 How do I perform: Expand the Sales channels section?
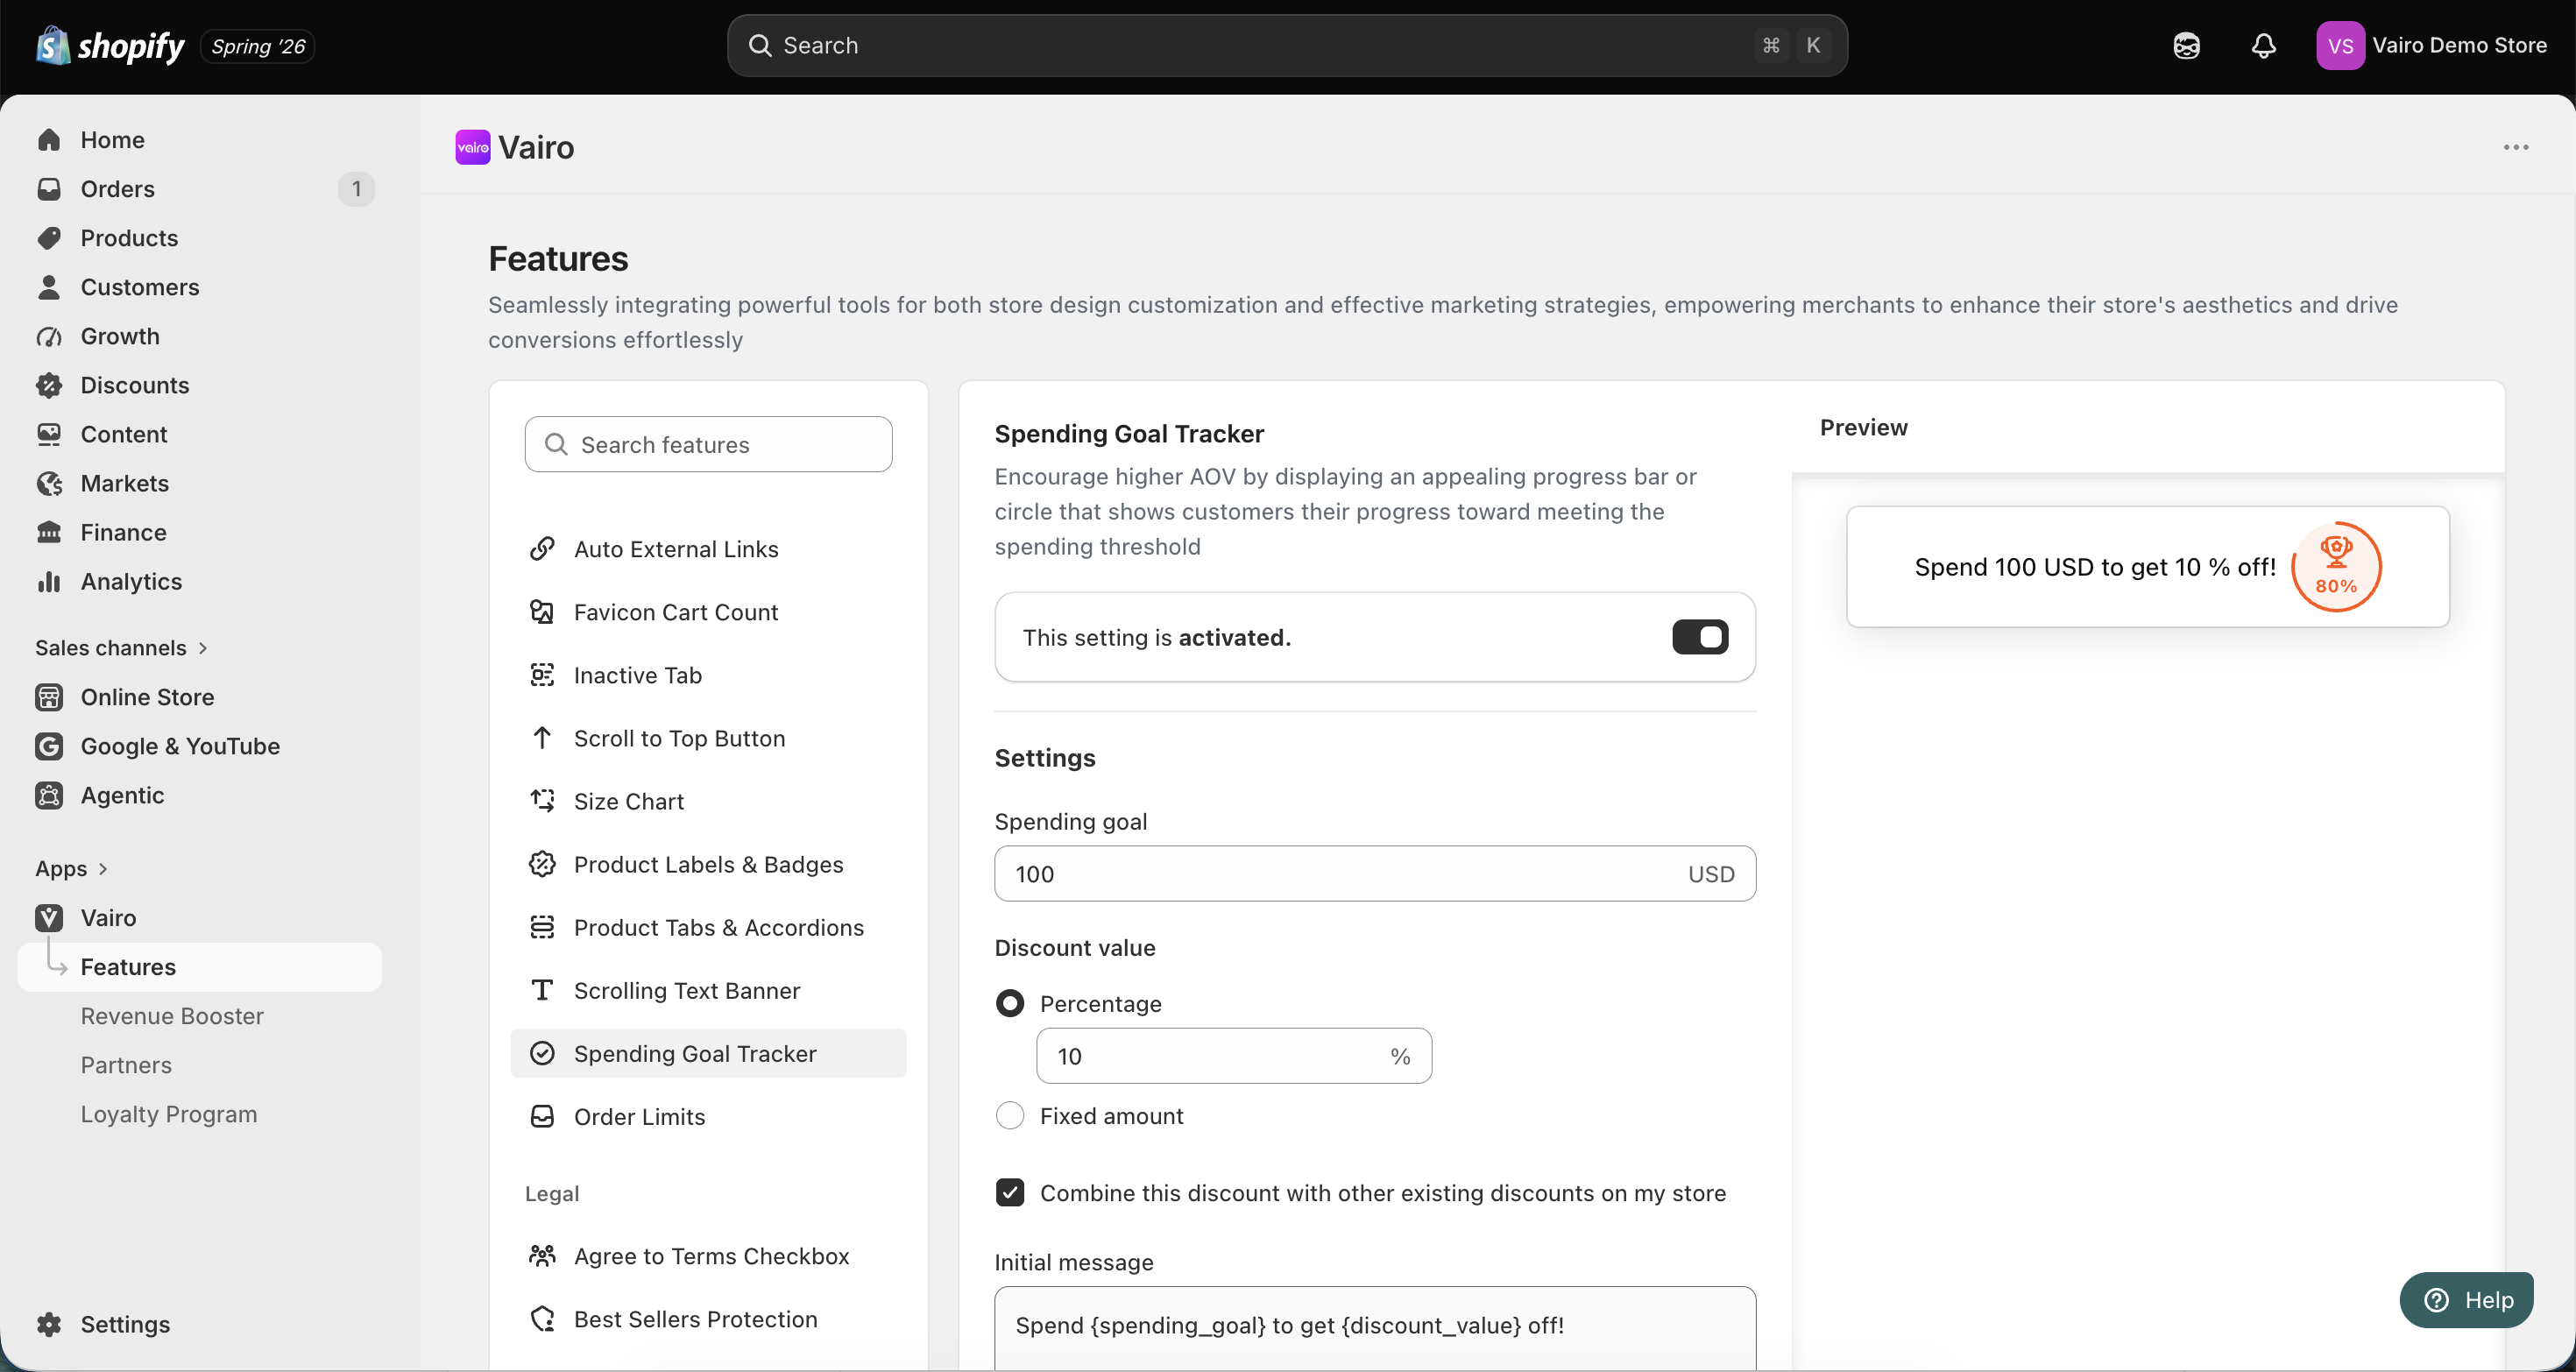122,648
